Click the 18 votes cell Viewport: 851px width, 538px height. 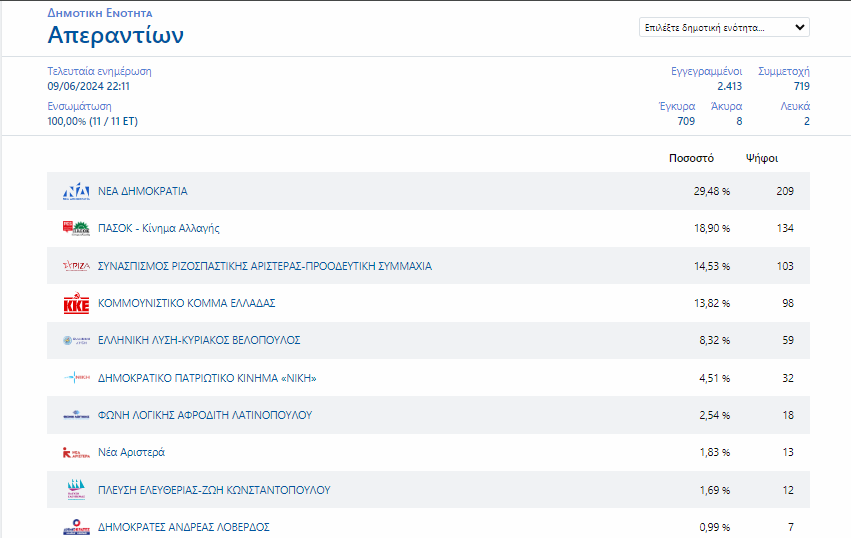(788, 415)
